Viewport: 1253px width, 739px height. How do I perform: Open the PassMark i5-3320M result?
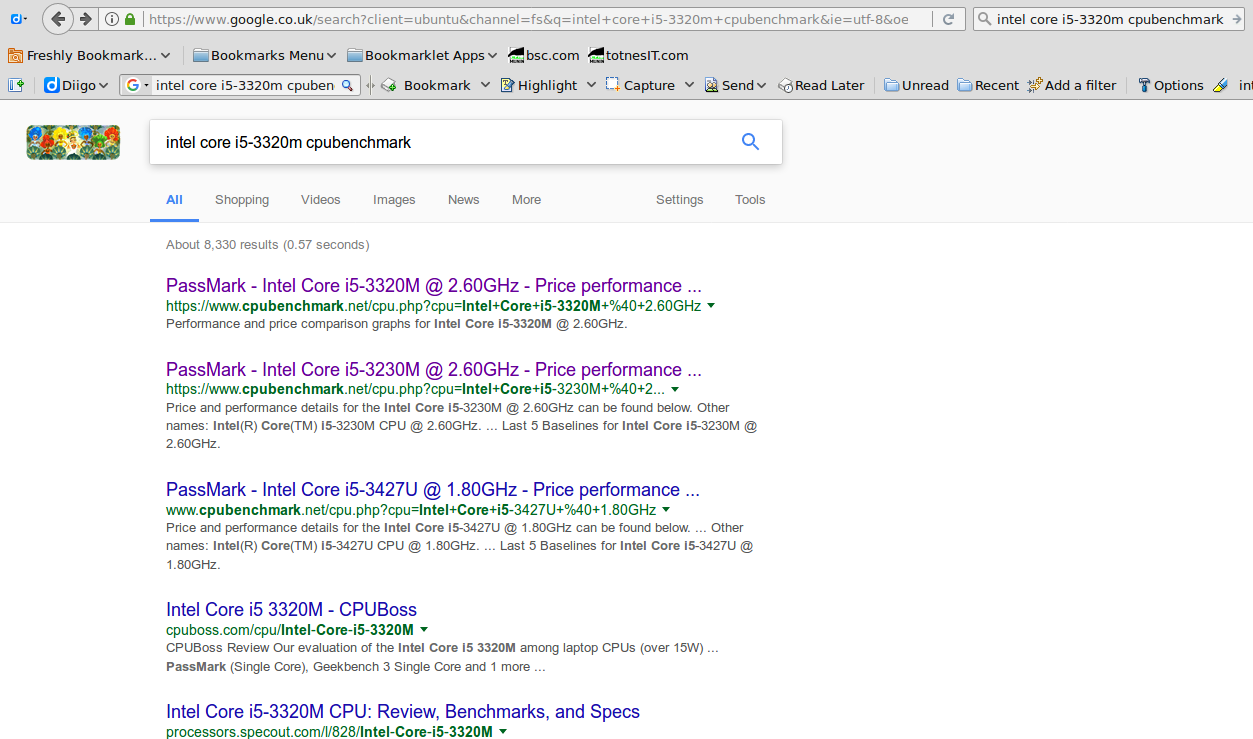(434, 286)
